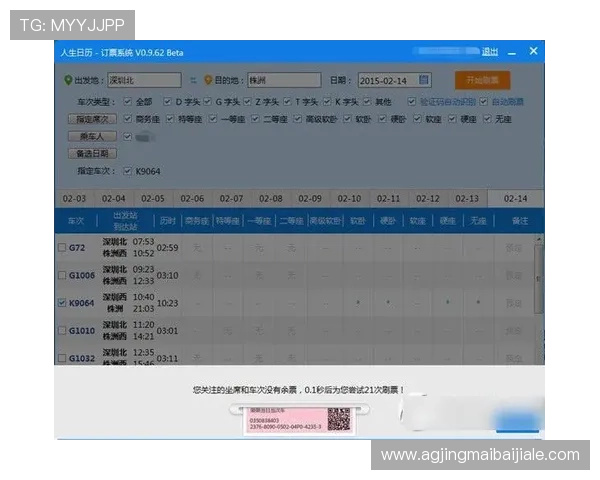
Task: Switch to the 02-09 date tab
Action: point(310,199)
